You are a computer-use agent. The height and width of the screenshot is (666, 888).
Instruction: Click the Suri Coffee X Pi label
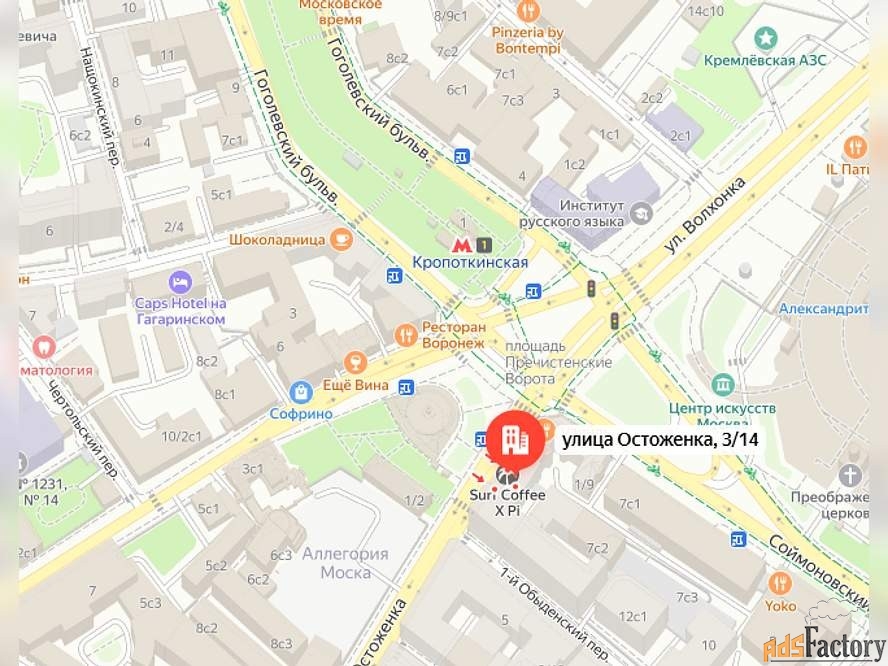(x=507, y=502)
